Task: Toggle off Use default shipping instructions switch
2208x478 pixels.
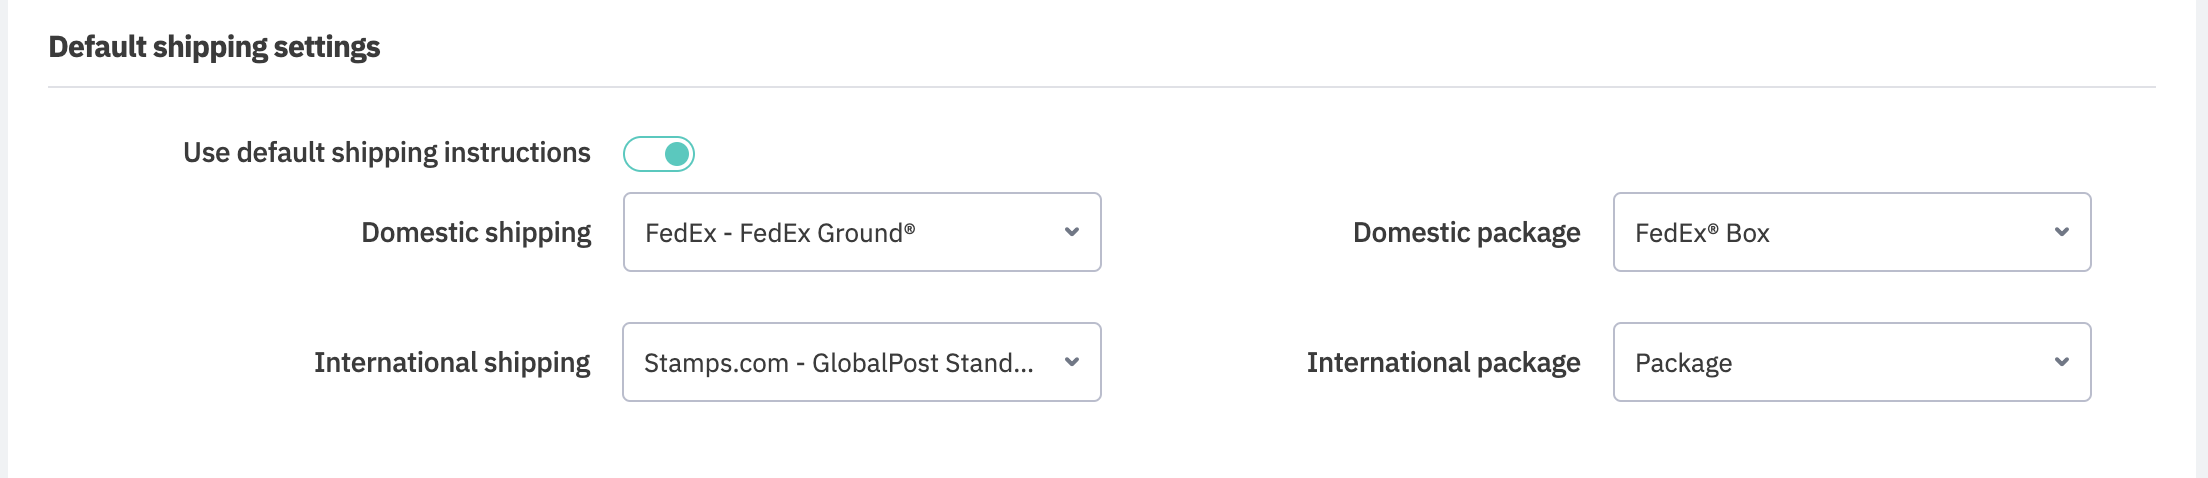Action: coord(658,154)
